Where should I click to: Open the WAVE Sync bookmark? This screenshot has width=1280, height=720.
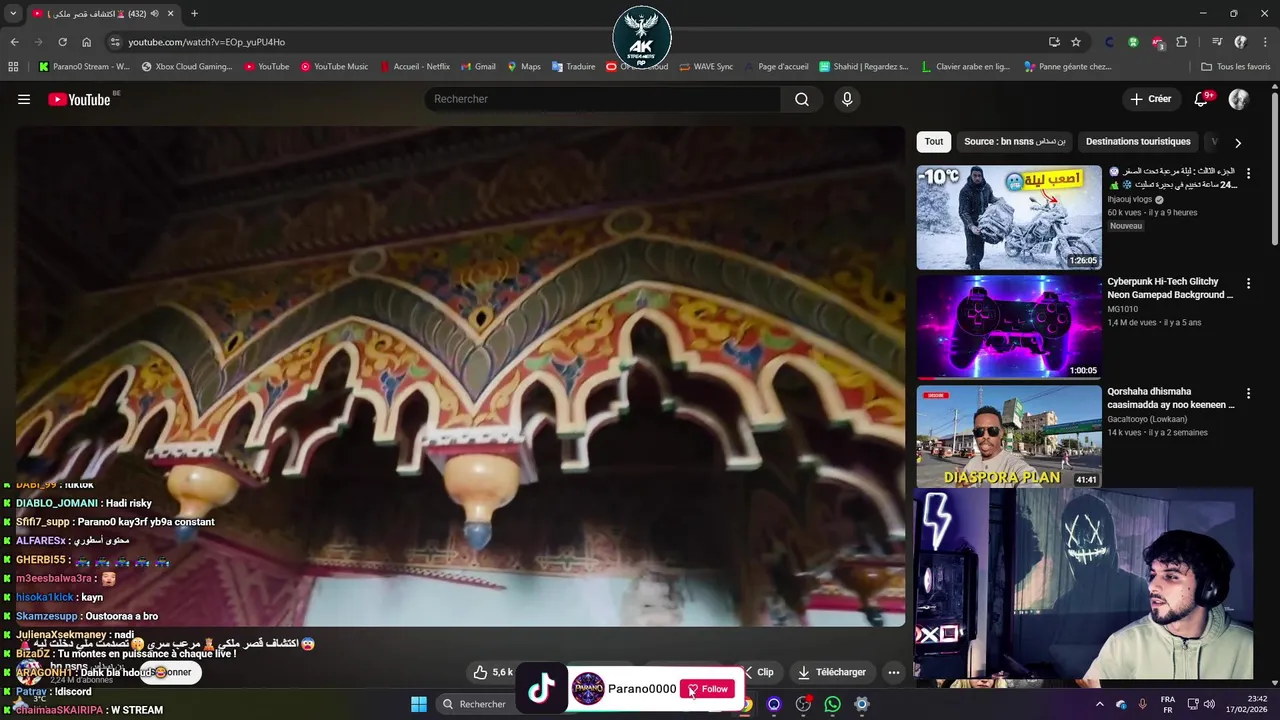706,67
